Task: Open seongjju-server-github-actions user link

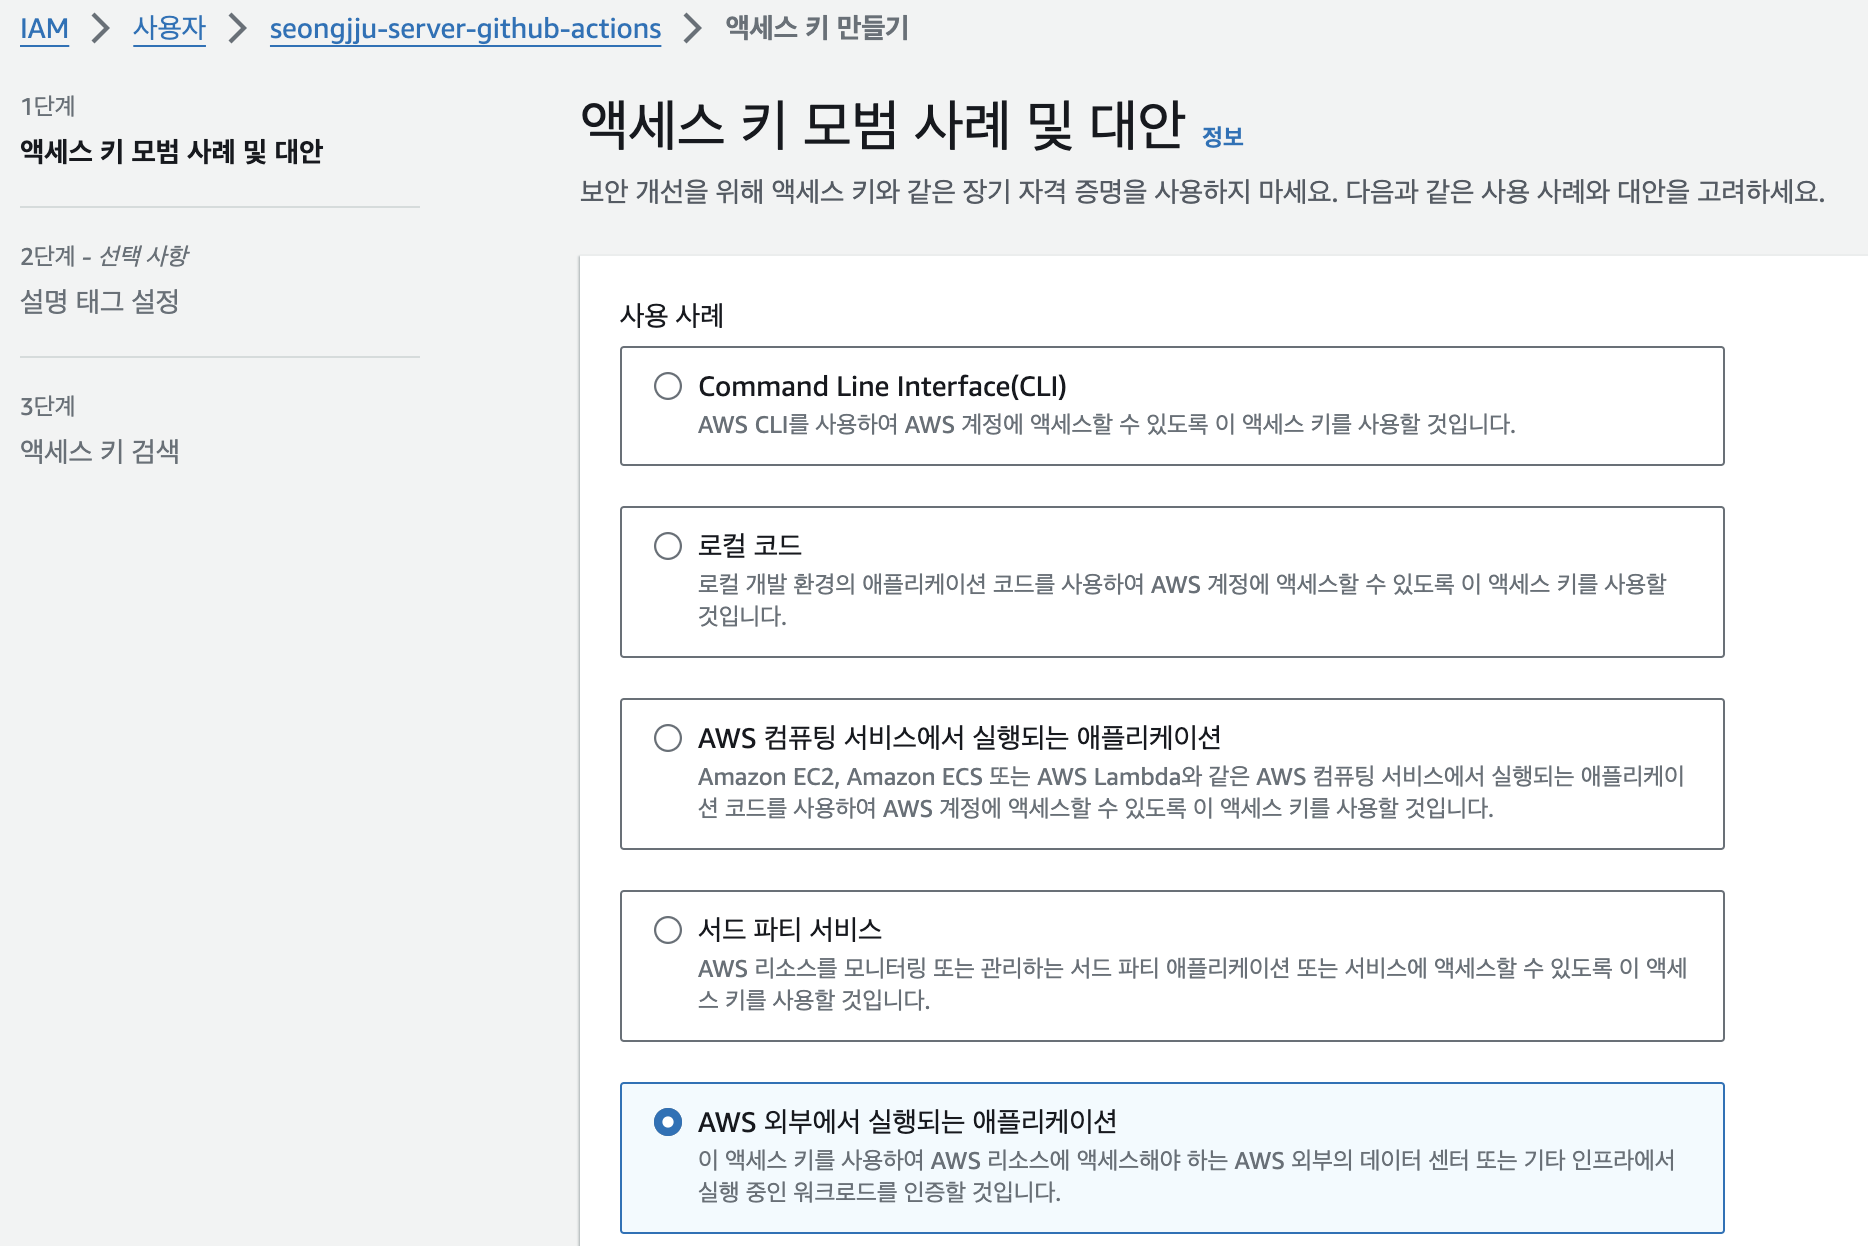Action: (465, 28)
